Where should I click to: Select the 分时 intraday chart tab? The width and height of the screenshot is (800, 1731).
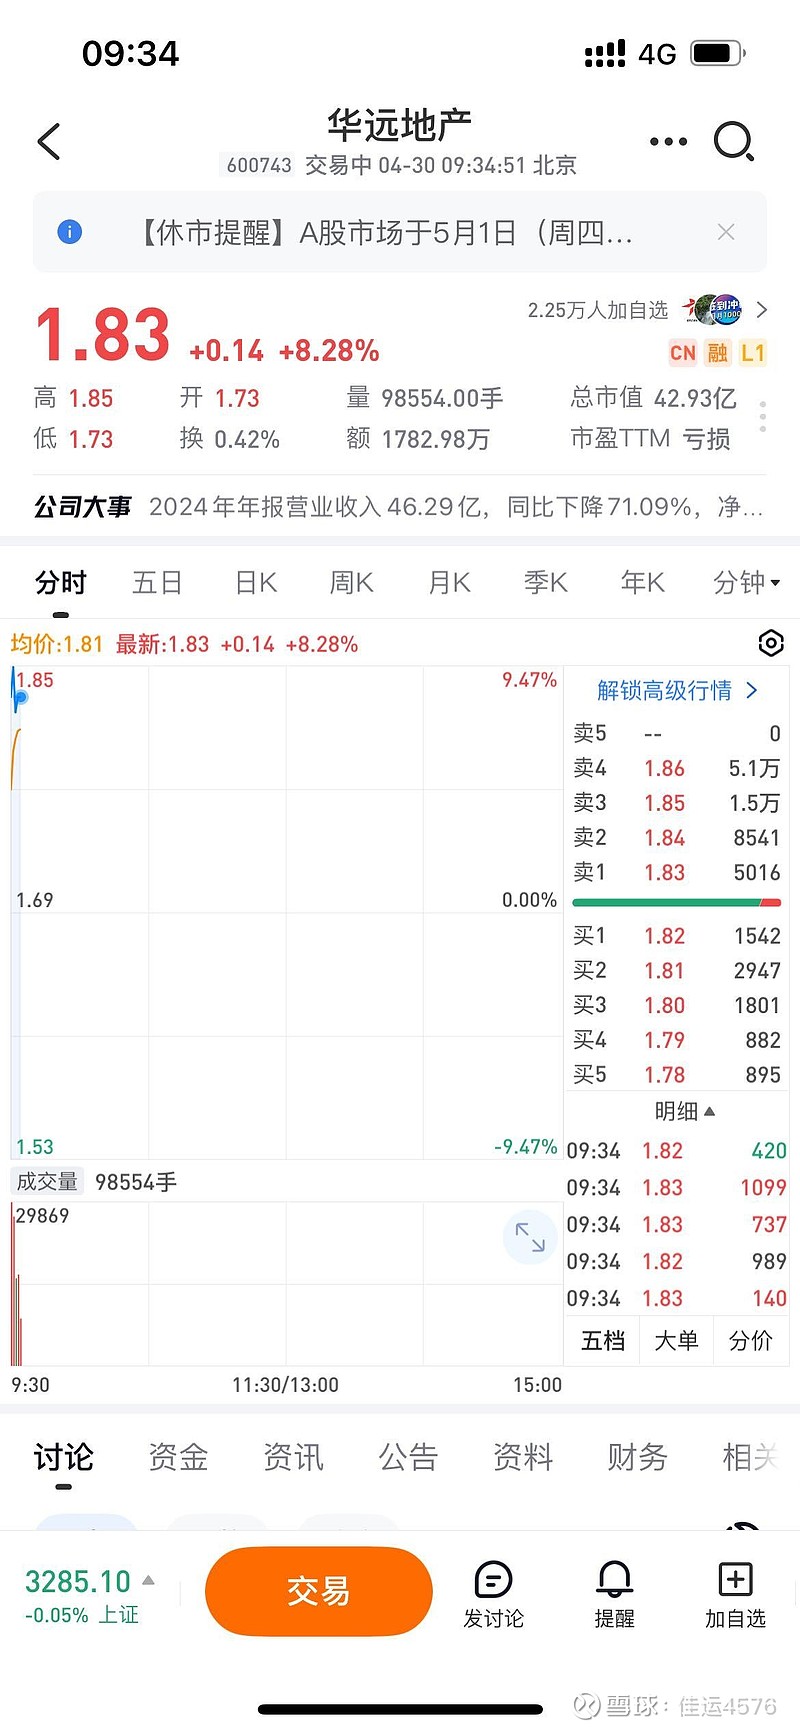tap(61, 582)
